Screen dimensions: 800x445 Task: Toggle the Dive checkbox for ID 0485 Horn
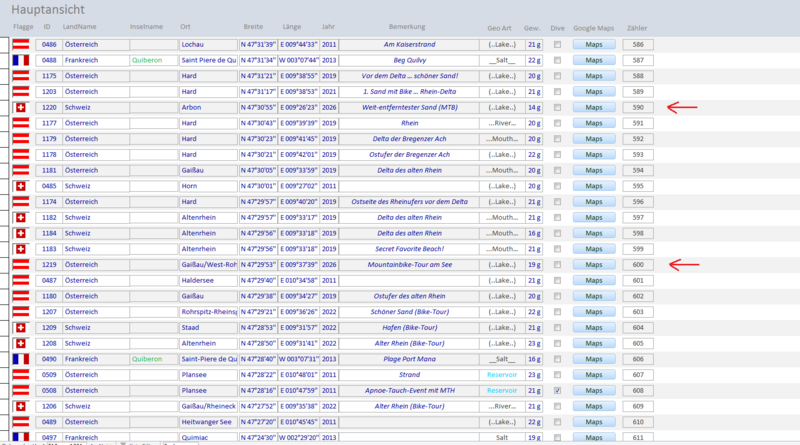558,186
